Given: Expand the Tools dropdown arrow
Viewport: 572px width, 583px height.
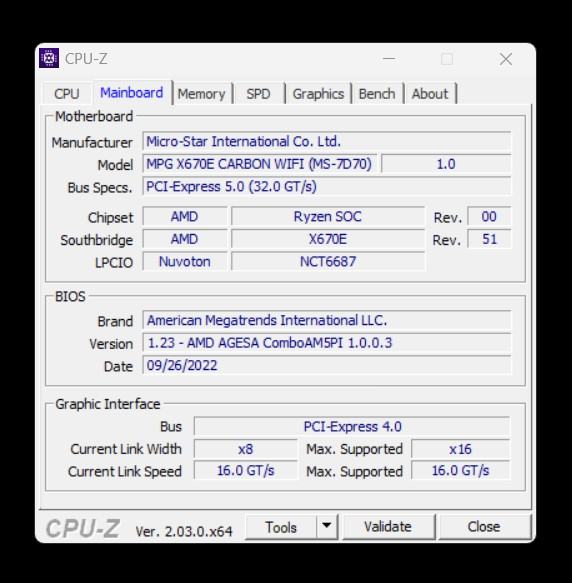Looking at the screenshot, I should click(327, 526).
